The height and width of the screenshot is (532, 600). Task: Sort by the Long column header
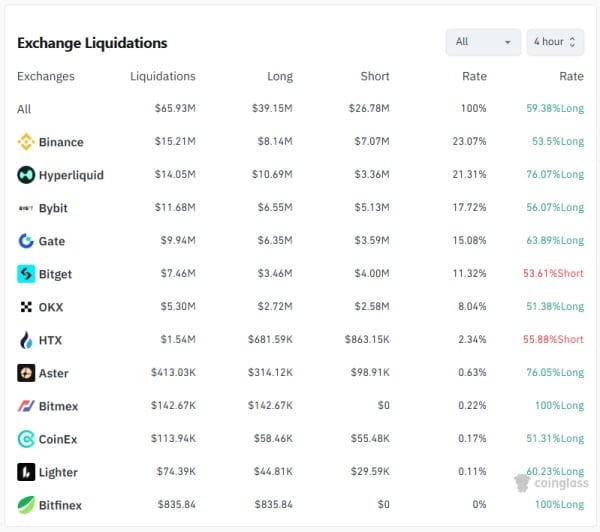(278, 76)
